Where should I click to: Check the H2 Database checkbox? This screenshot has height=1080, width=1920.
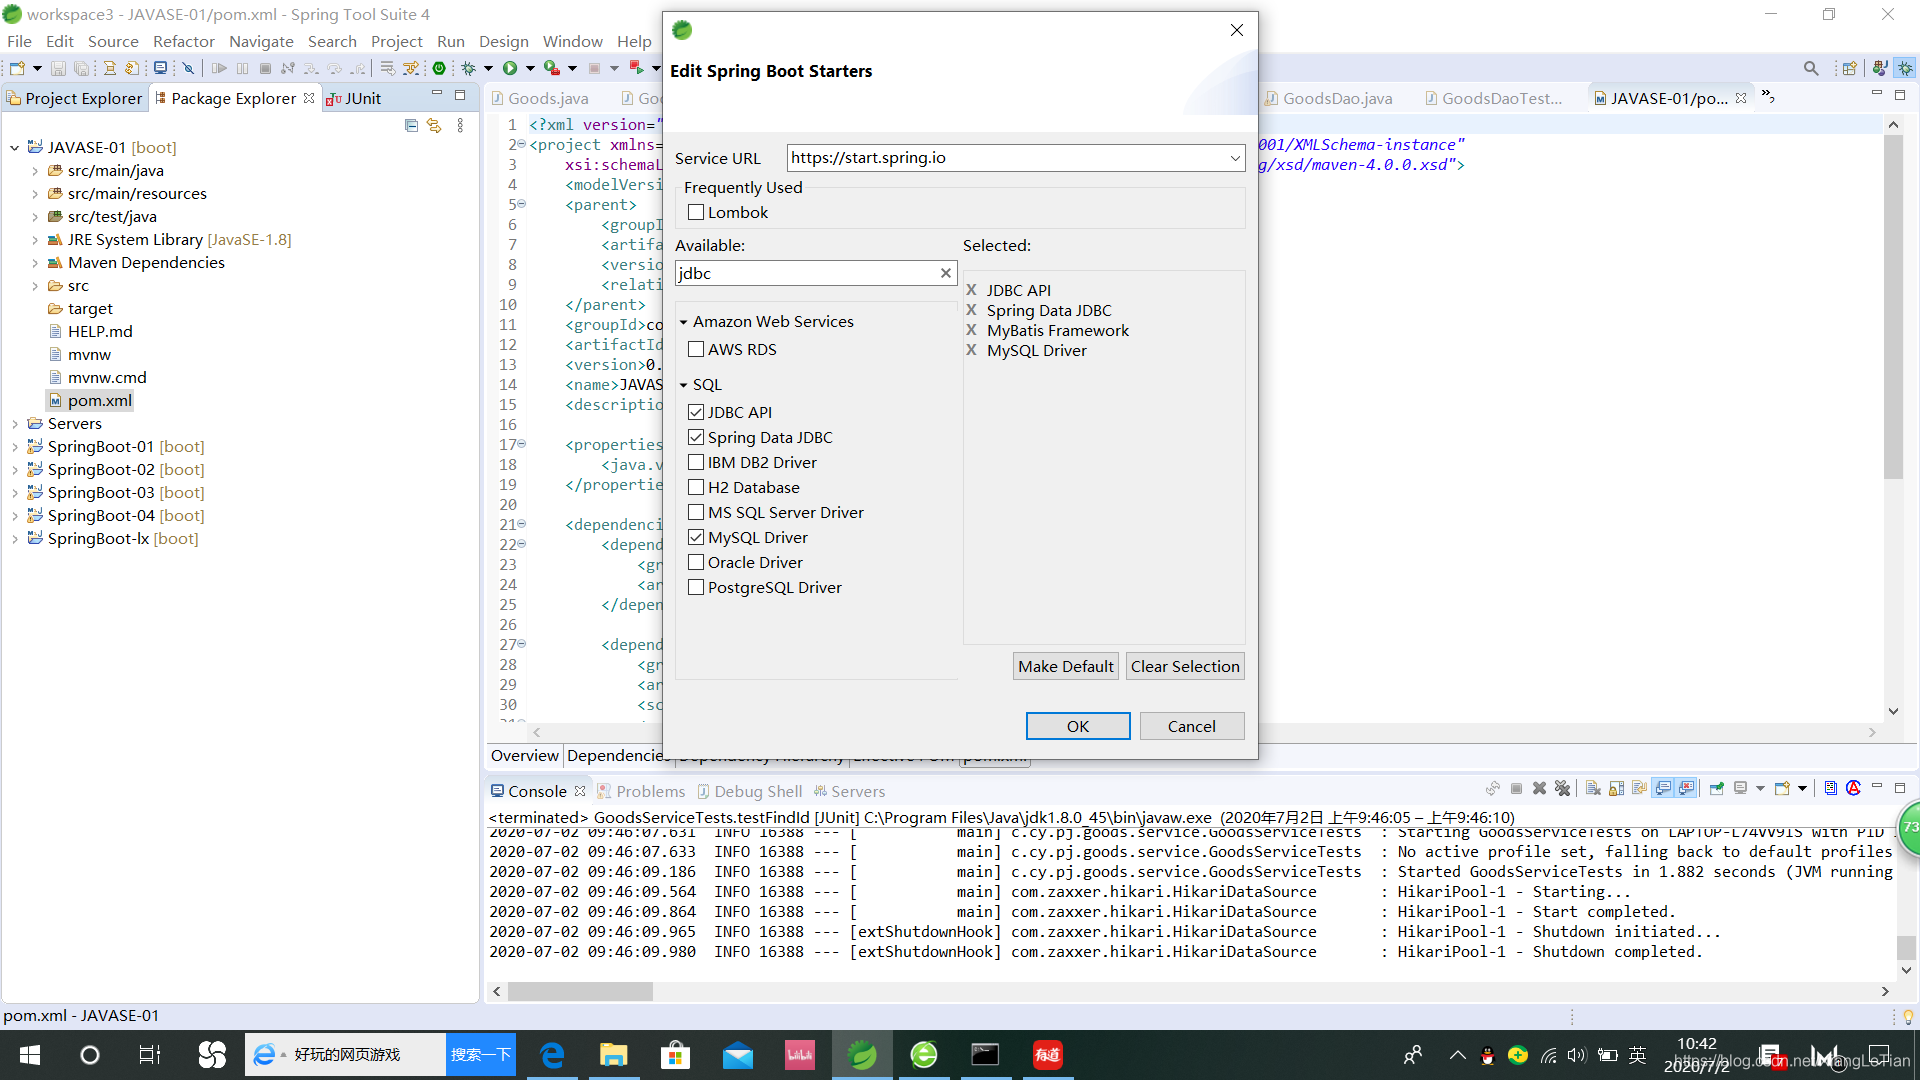696,487
